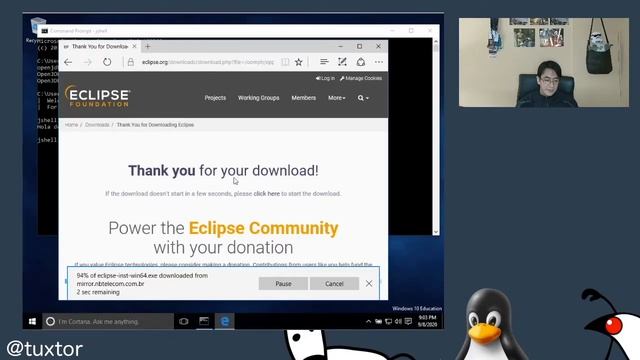Click the network icon in system tray
The width and height of the screenshot is (640, 360).
tap(388, 322)
